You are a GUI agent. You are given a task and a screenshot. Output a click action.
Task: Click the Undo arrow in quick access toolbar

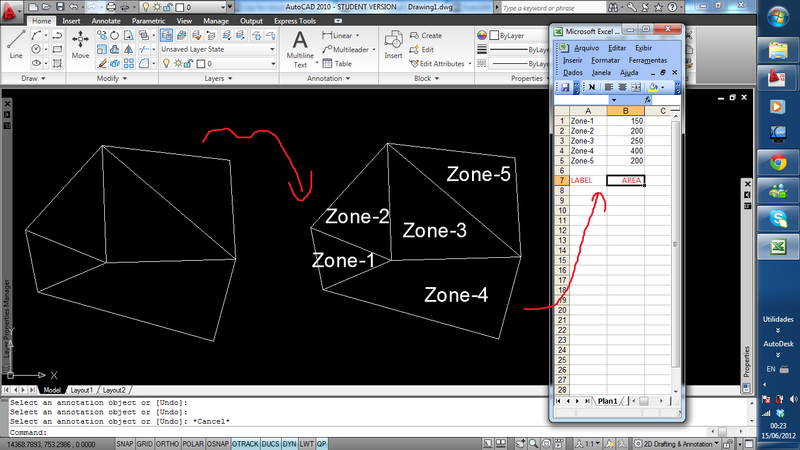tap(74, 7)
